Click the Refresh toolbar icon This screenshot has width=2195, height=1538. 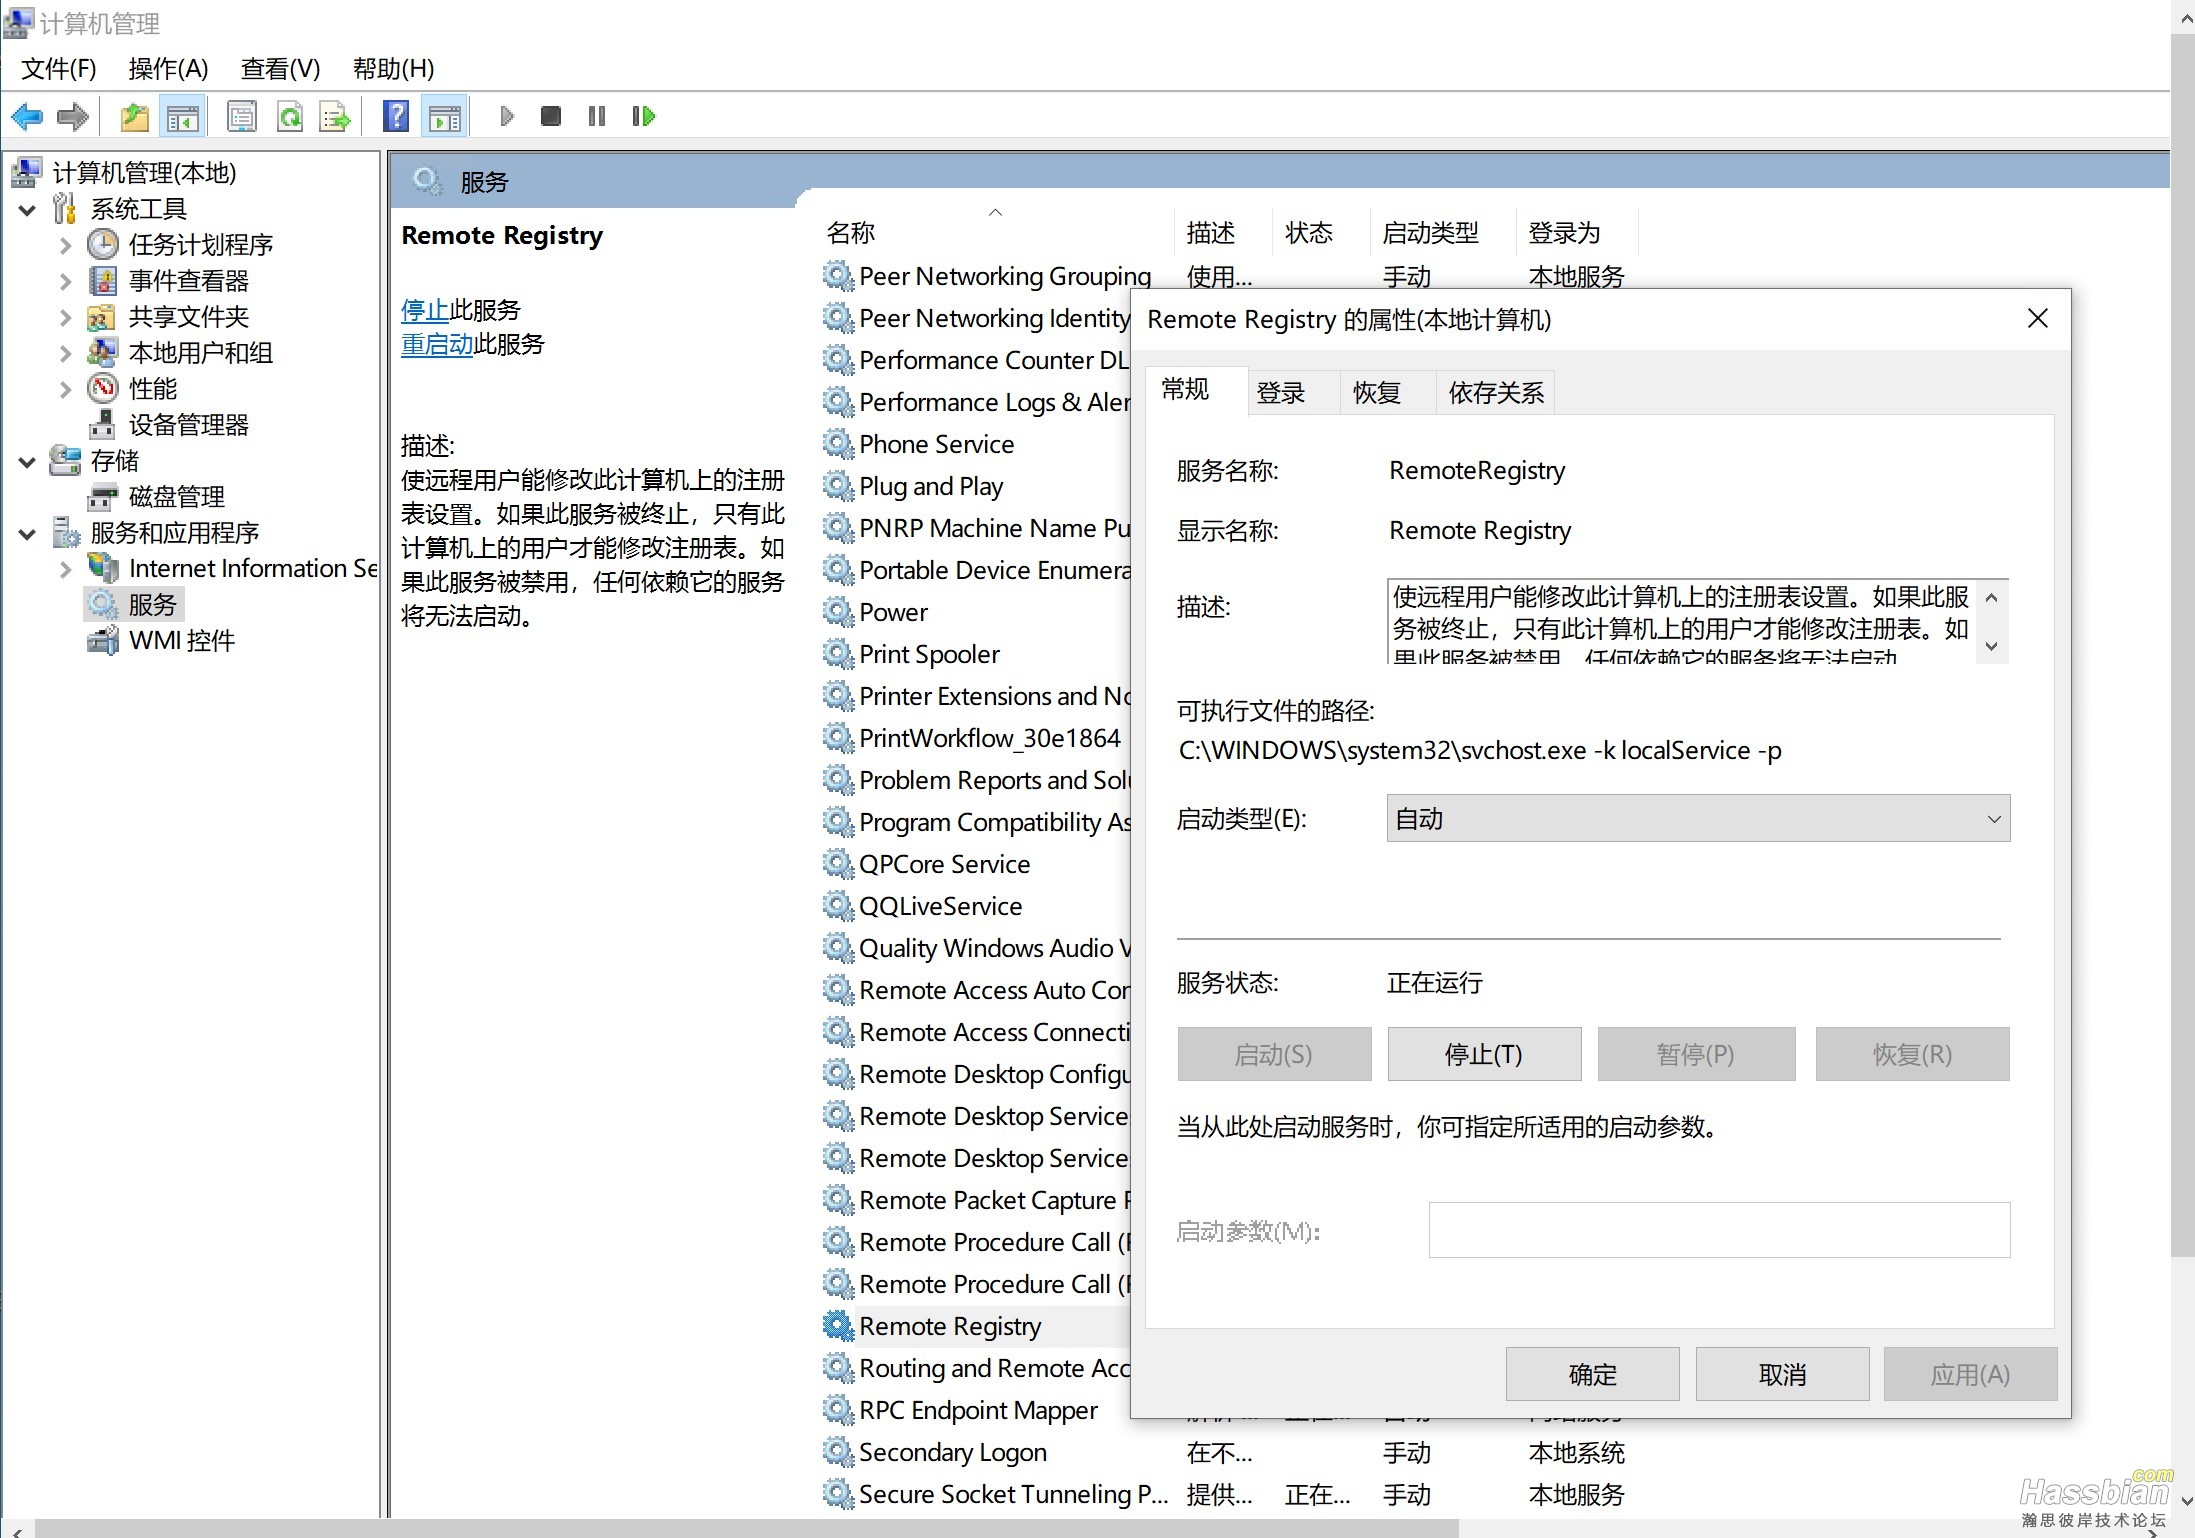pos(290,117)
